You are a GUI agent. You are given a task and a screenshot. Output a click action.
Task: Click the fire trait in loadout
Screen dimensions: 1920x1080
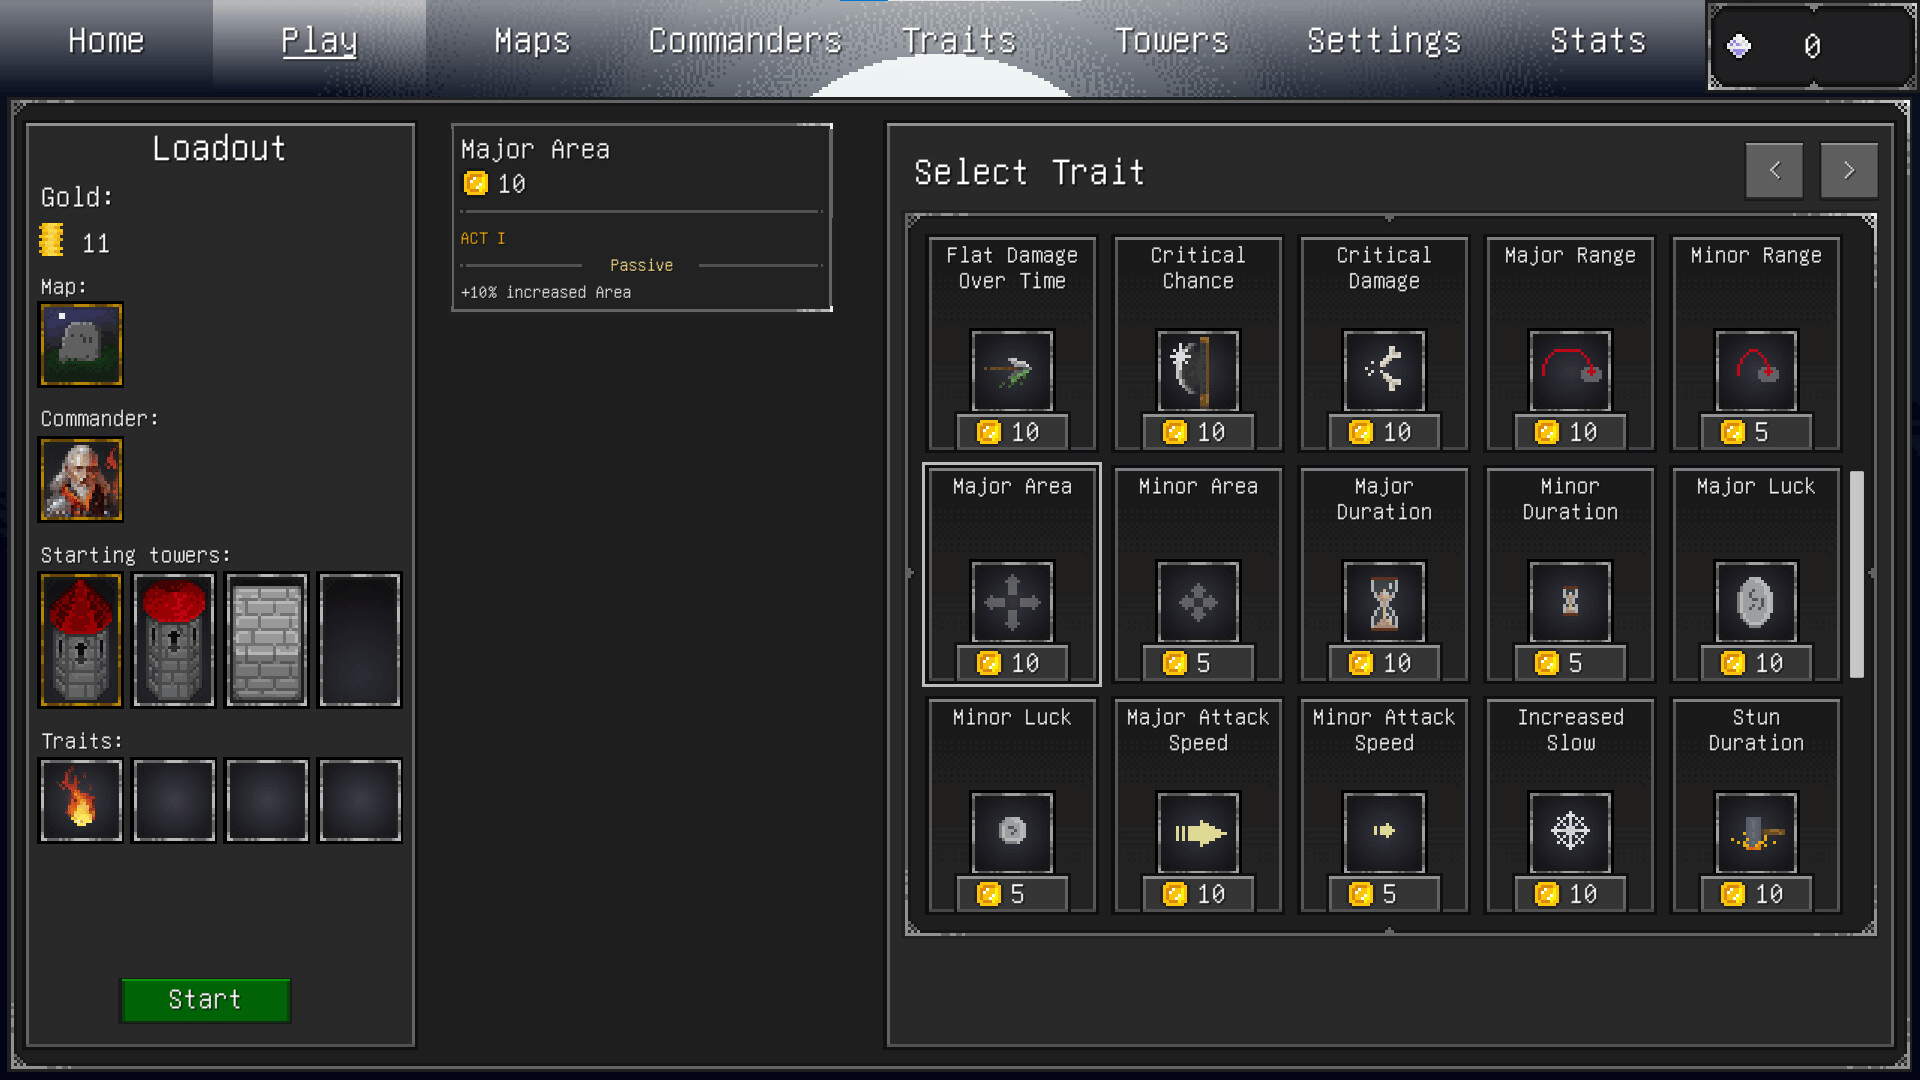tap(81, 800)
